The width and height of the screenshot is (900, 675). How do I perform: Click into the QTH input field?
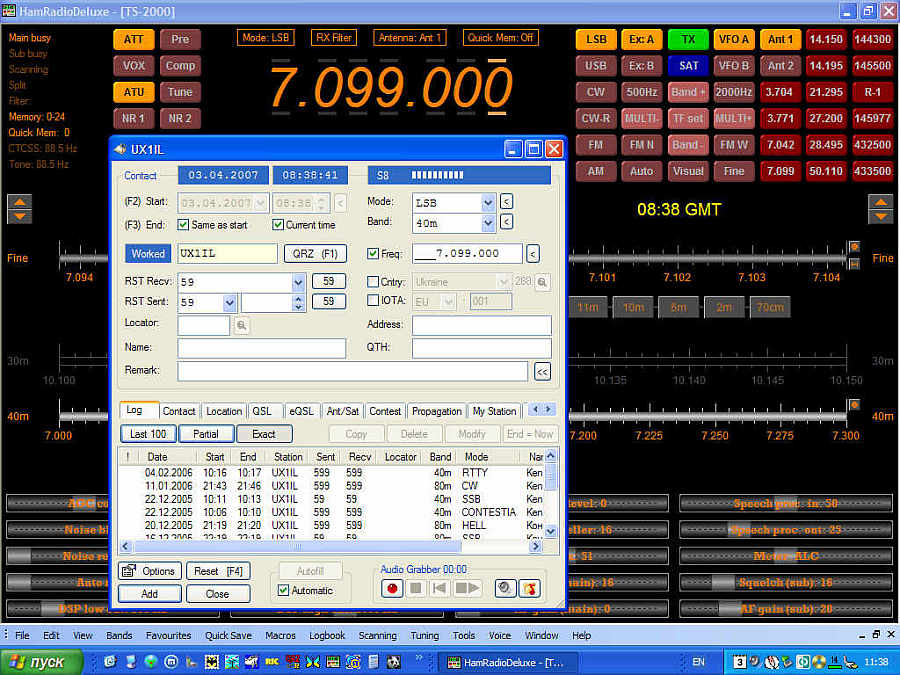pos(482,348)
